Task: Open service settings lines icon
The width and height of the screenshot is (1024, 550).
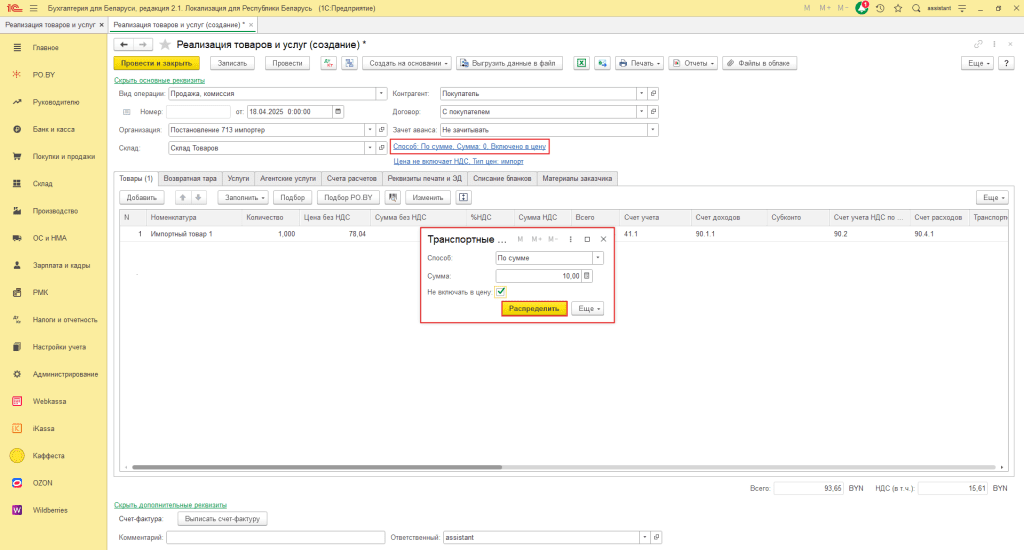Action: 962,8
